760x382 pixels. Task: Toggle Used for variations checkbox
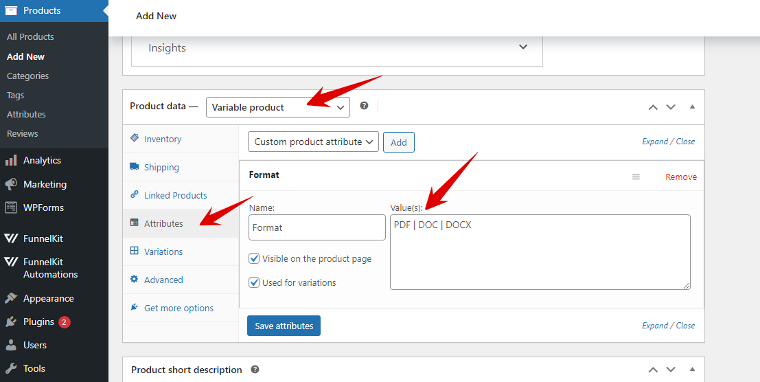click(x=254, y=282)
